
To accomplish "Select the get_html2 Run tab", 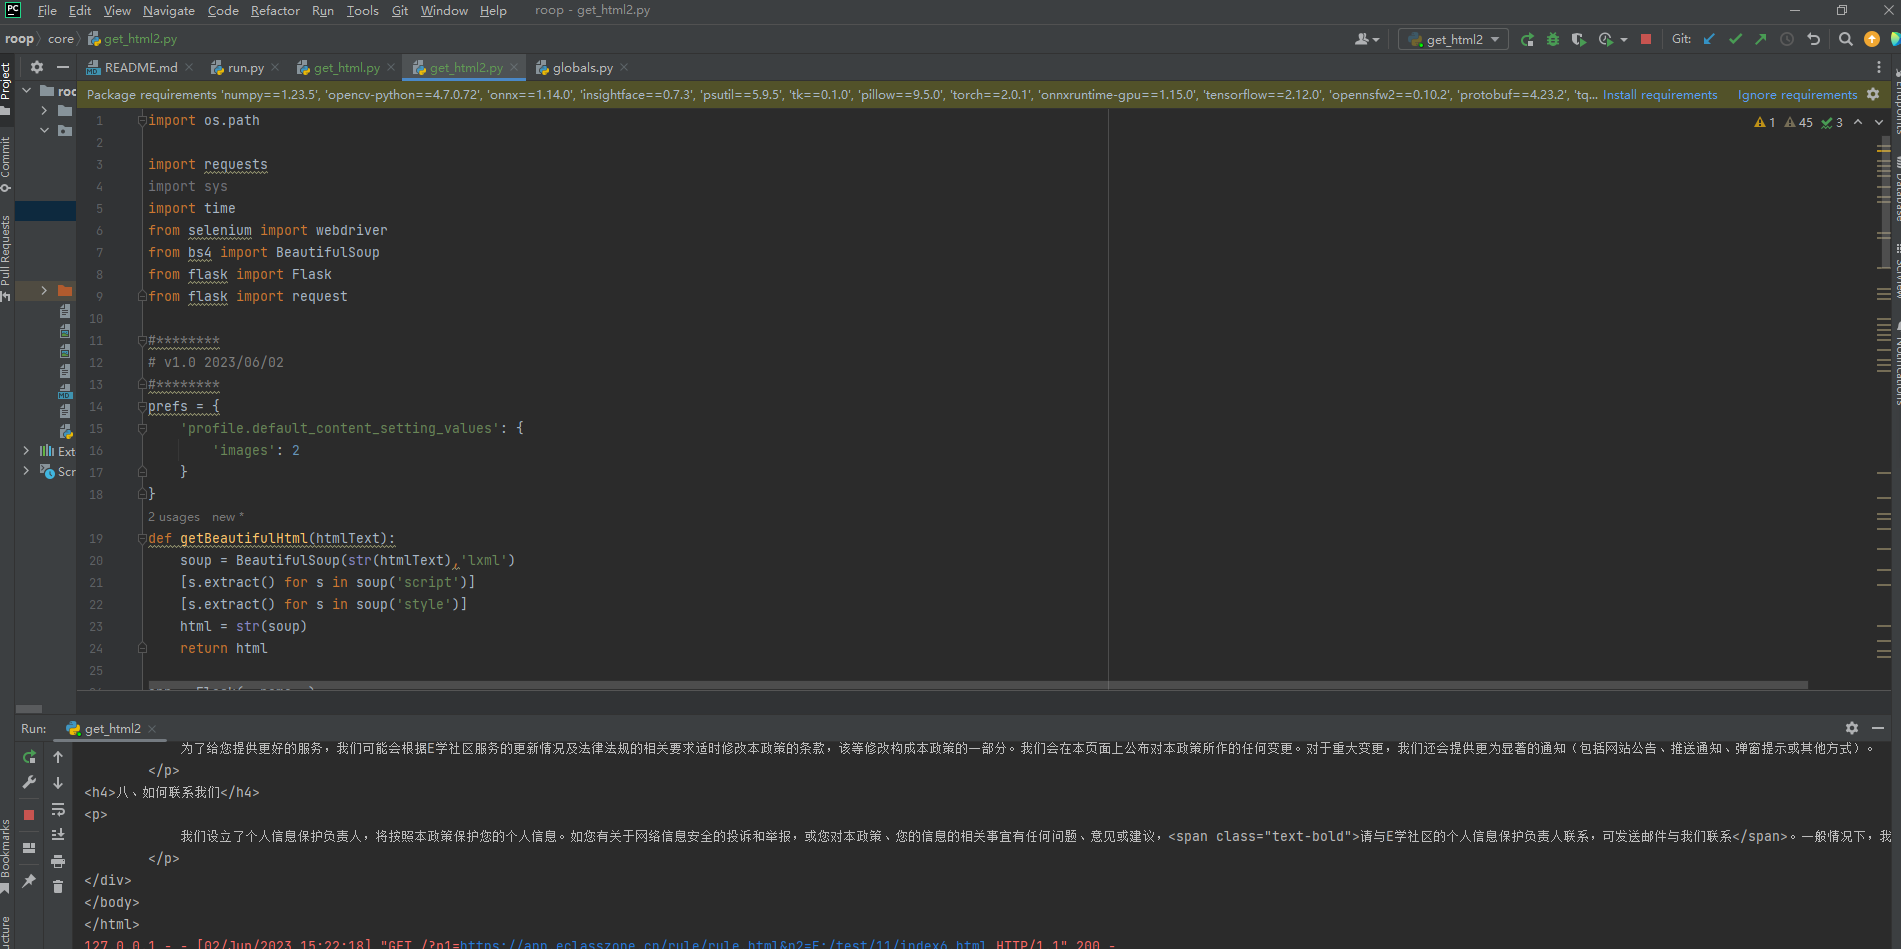I will [112, 728].
